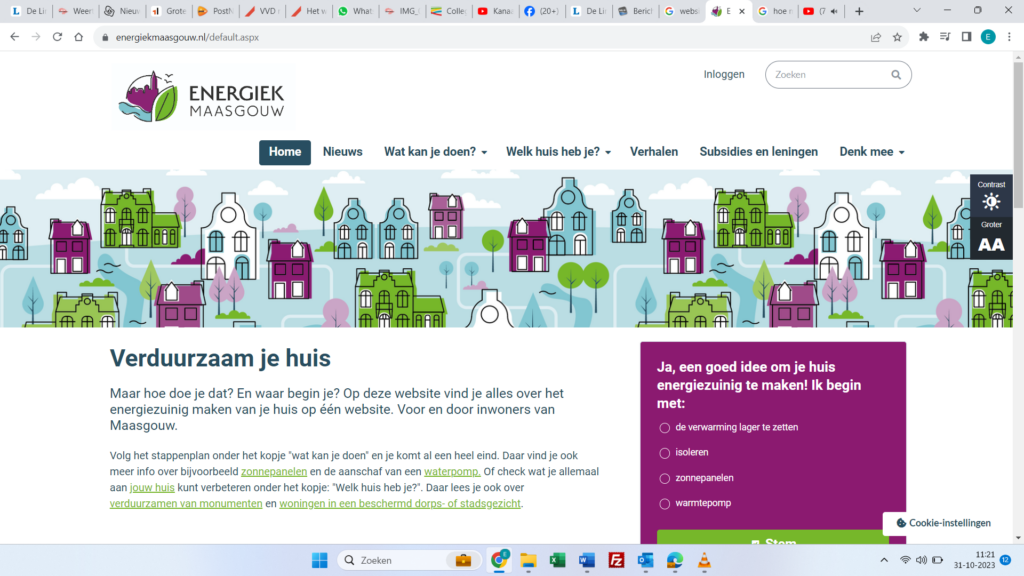Click the taskbar Zoeken search box
The height and width of the screenshot is (576, 1024).
409,560
